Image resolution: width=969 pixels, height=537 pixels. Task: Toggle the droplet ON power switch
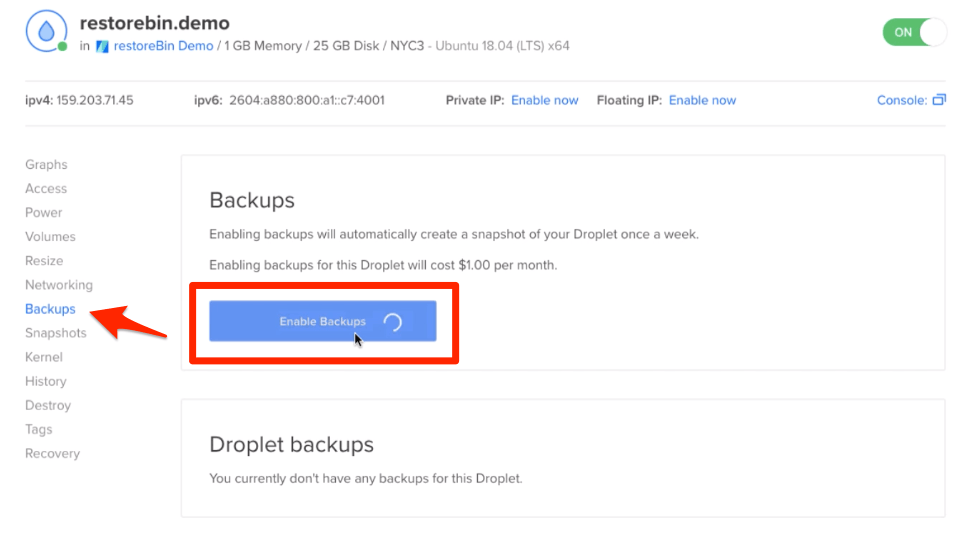pyautogui.click(x=914, y=32)
